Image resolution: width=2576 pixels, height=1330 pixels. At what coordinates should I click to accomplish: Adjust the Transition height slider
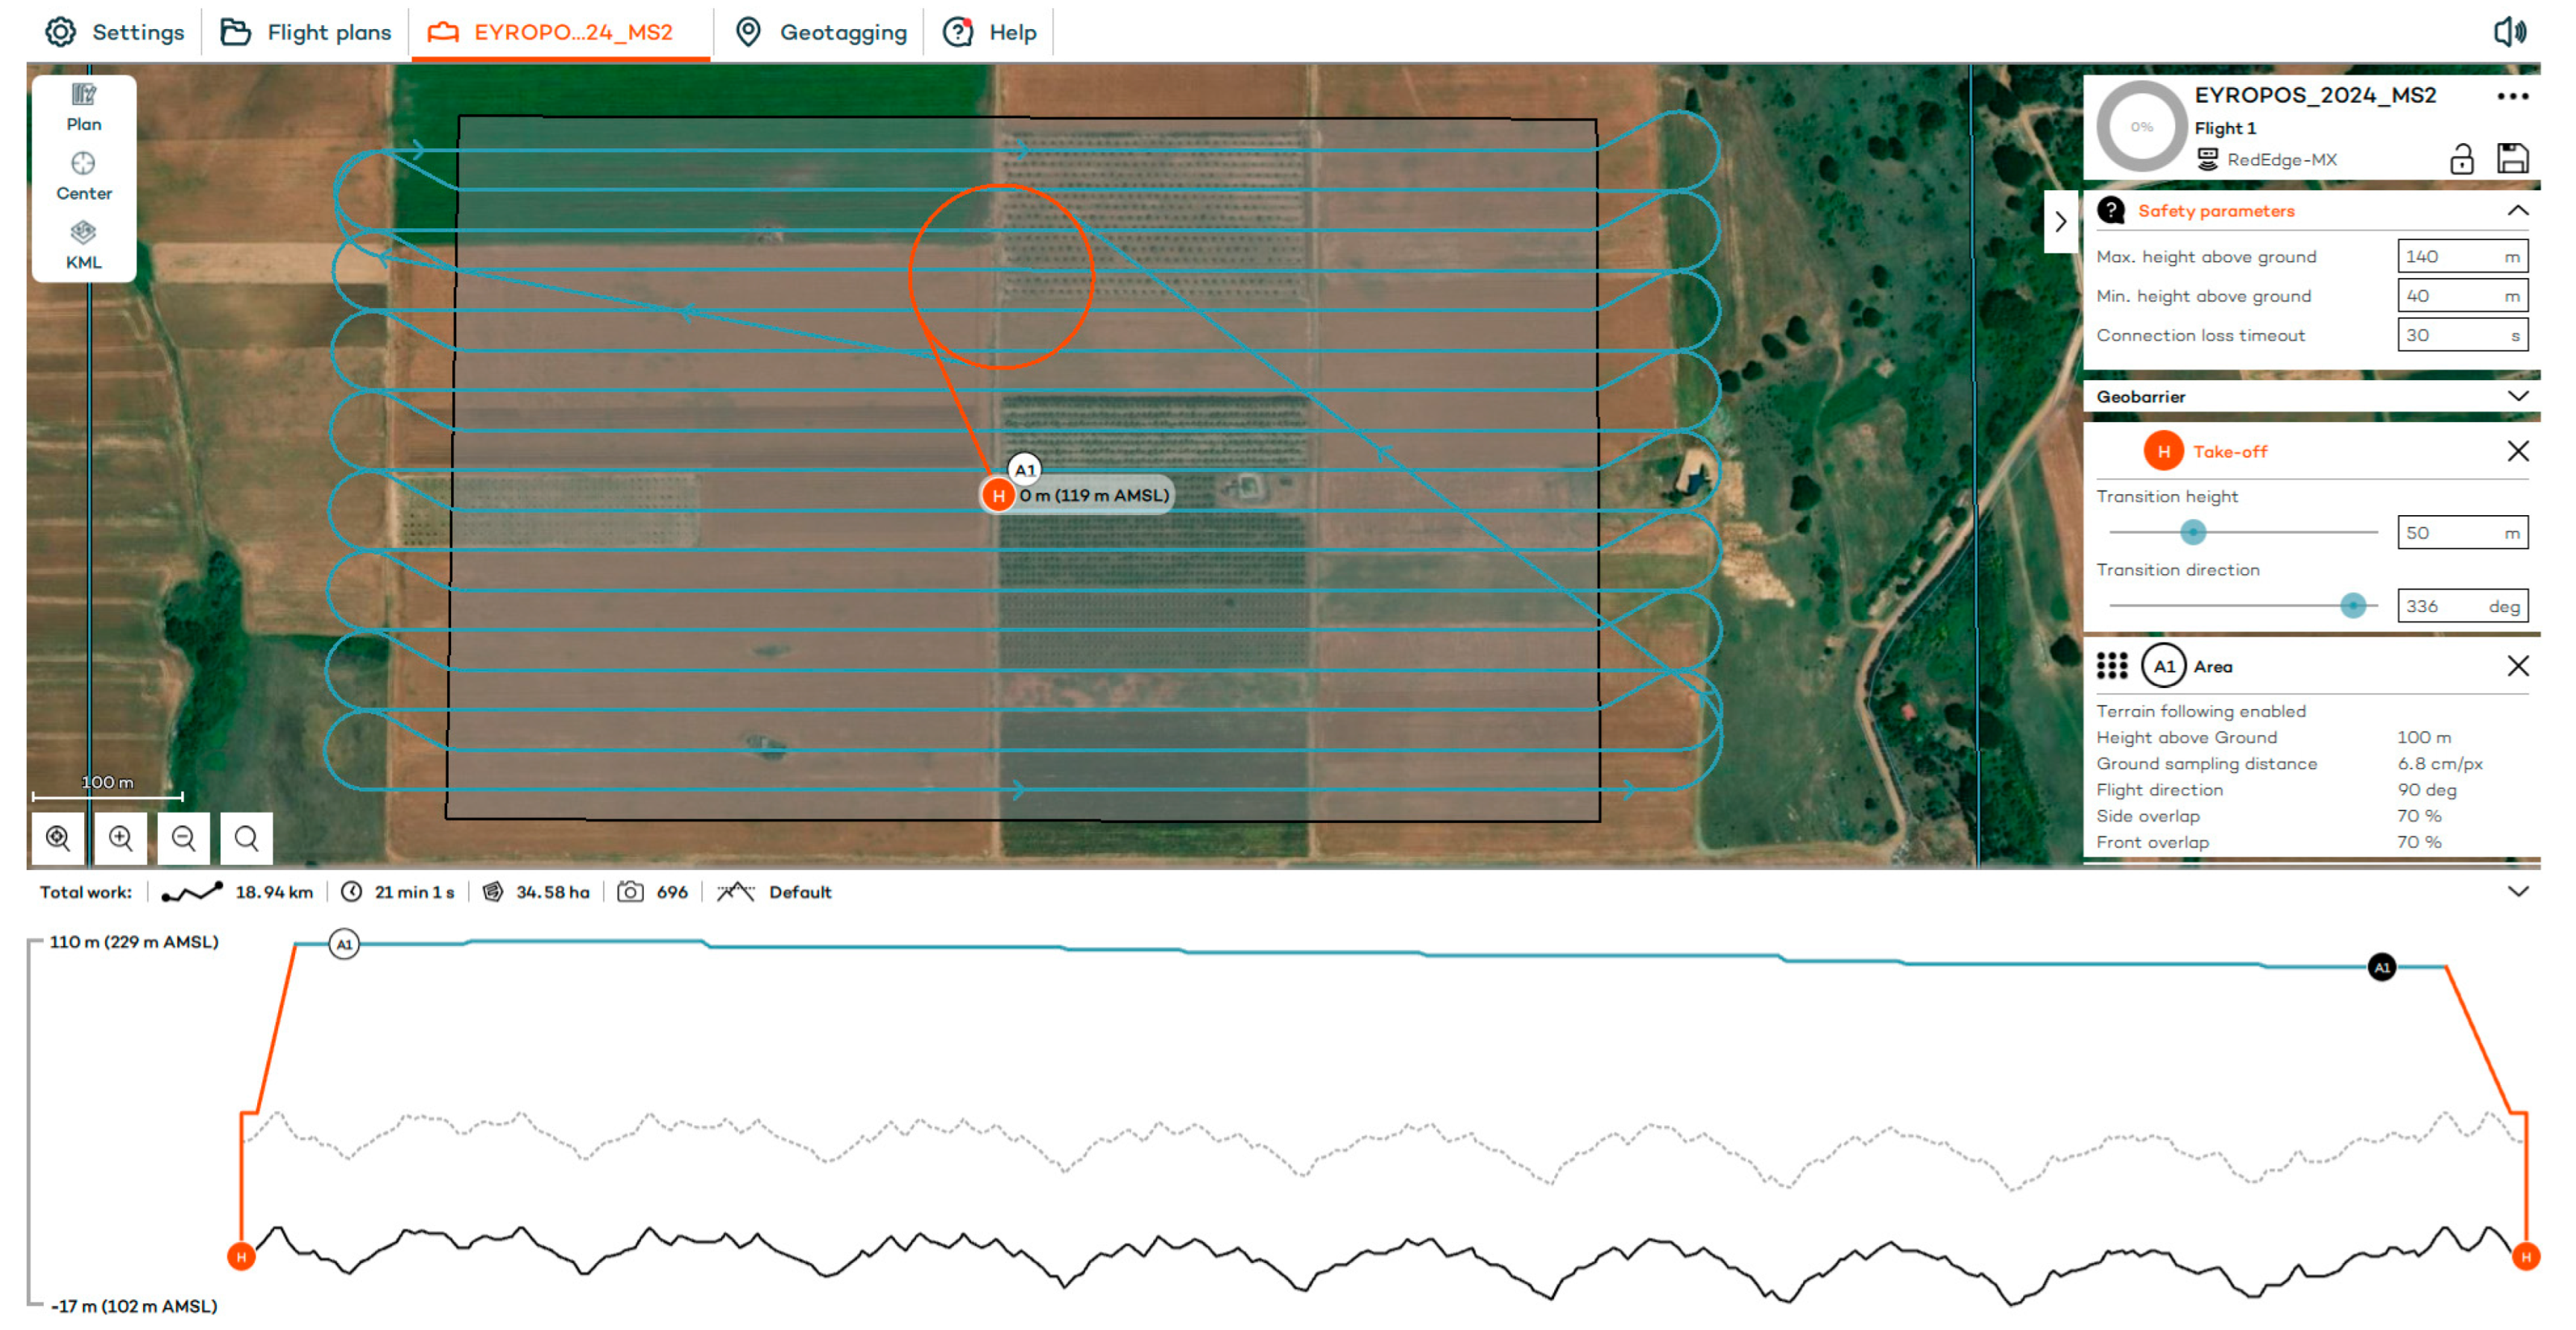pos(2192,532)
